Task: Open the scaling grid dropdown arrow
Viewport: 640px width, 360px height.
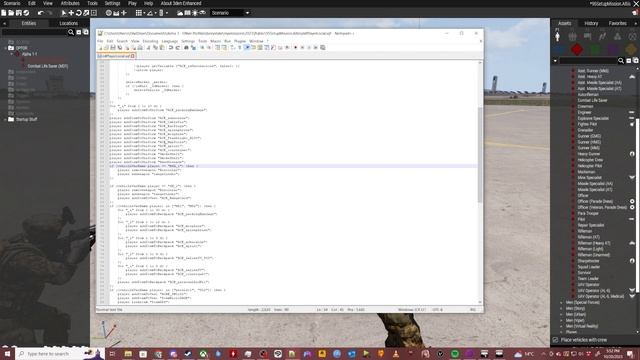Action: point(167,13)
